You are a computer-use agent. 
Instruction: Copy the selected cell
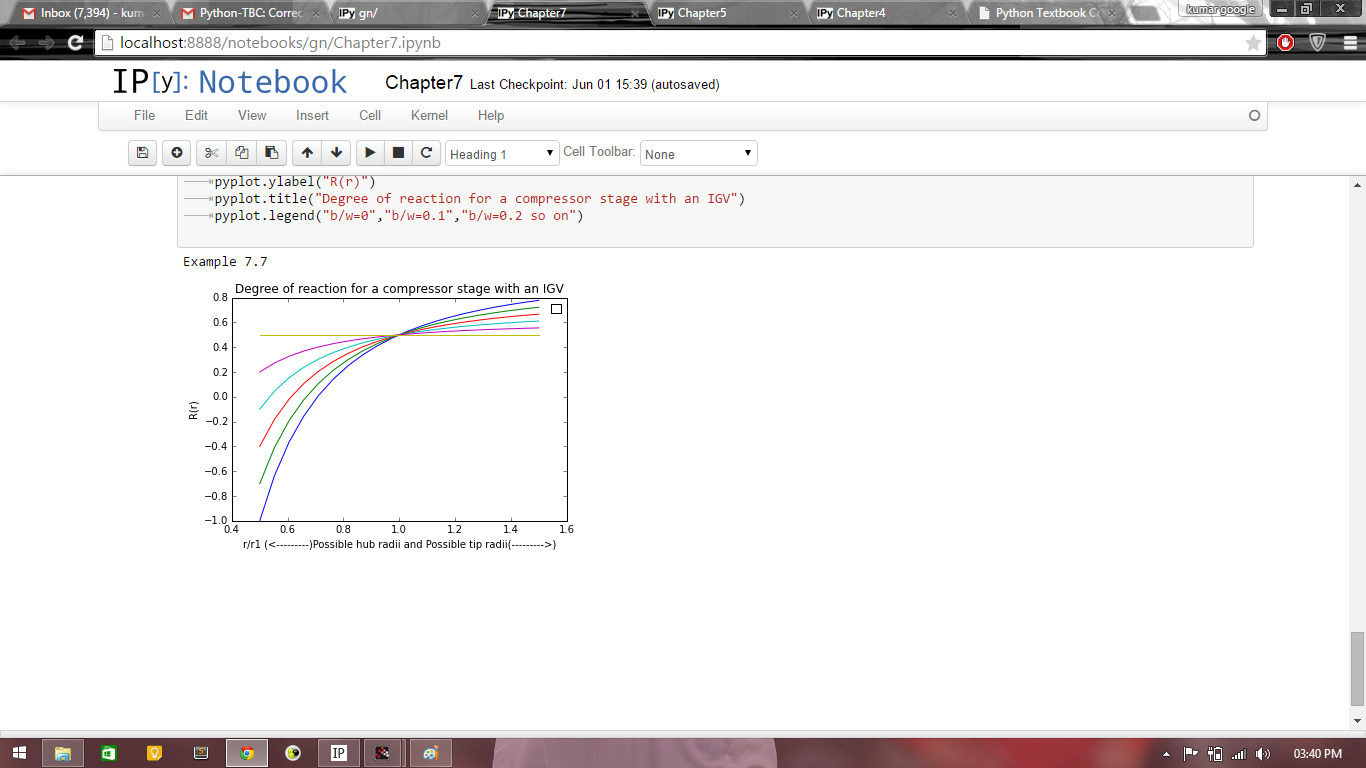(x=241, y=153)
